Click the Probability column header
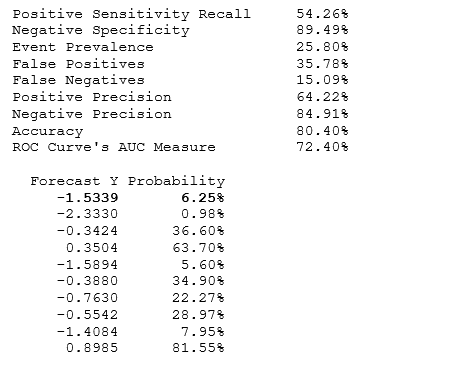The width and height of the screenshot is (472, 369). coord(177,181)
